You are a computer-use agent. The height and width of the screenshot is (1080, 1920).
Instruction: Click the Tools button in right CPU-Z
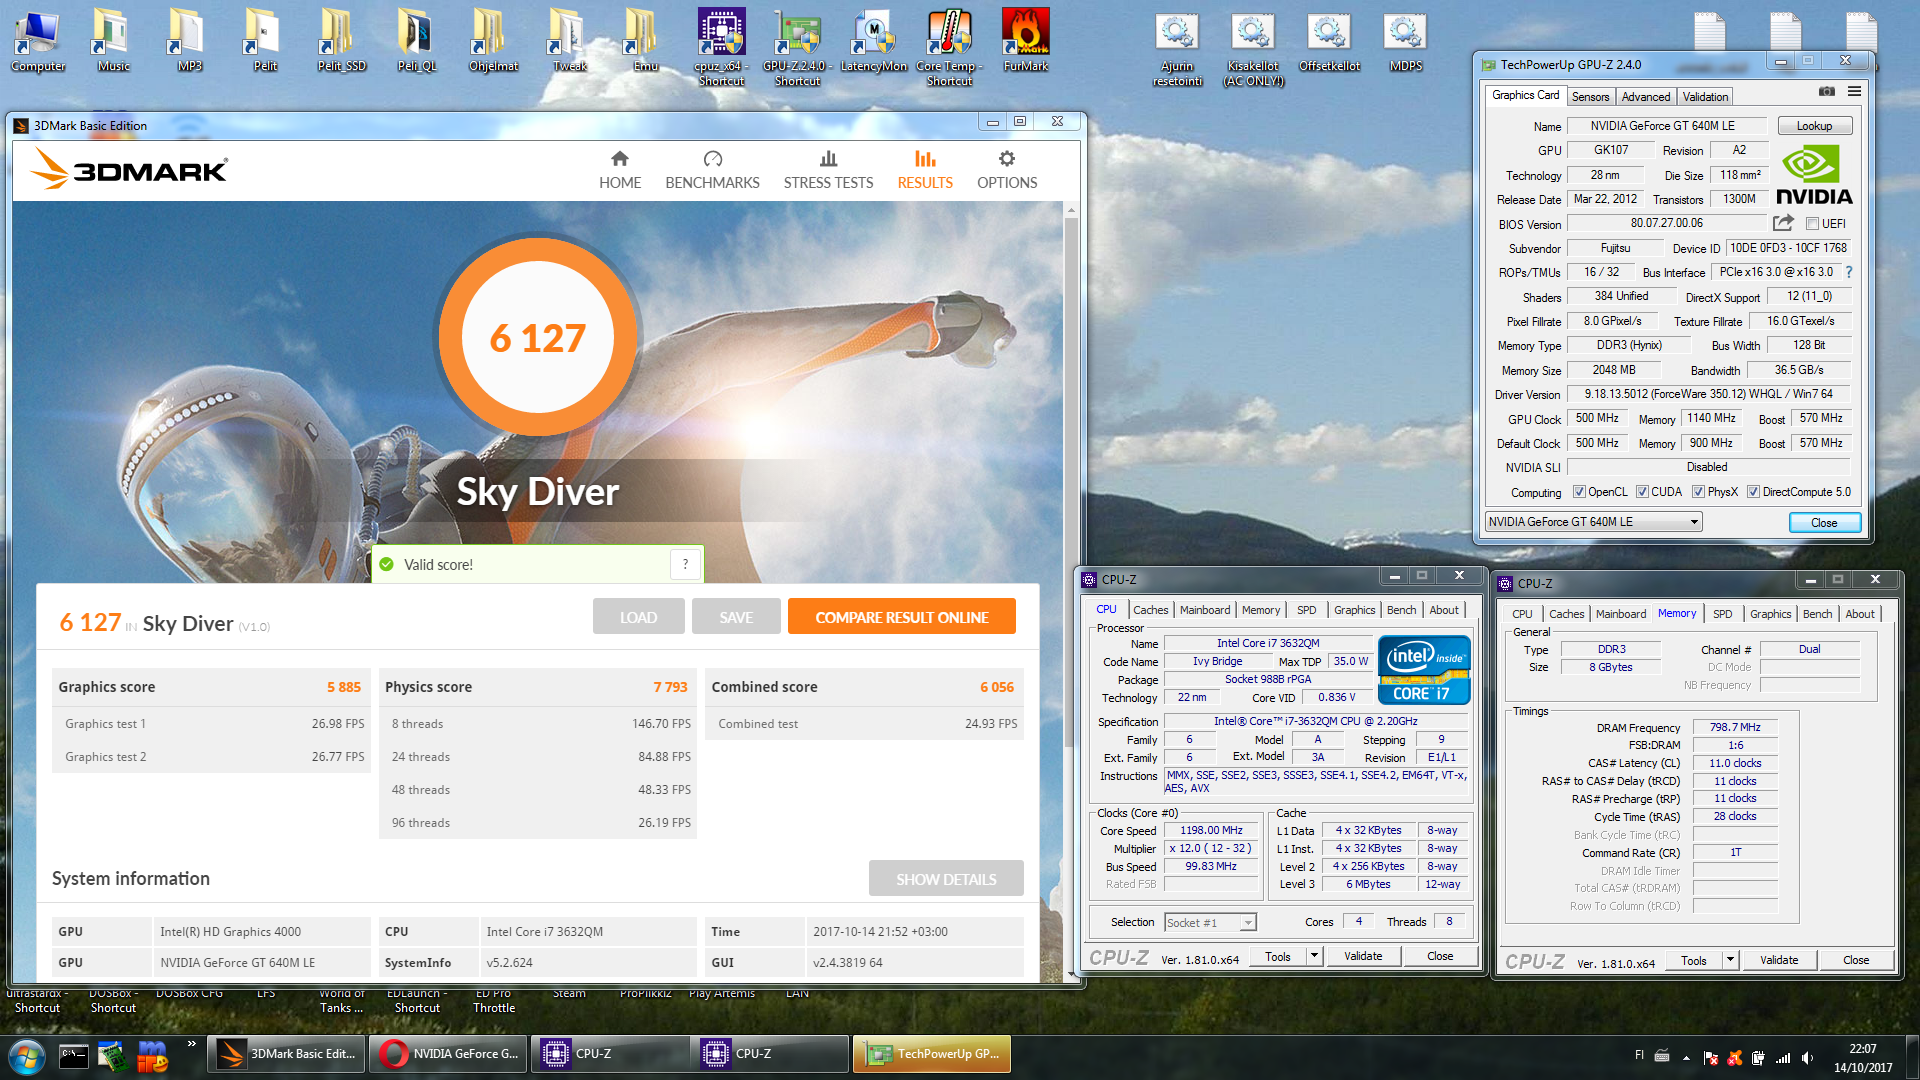[1693, 960]
